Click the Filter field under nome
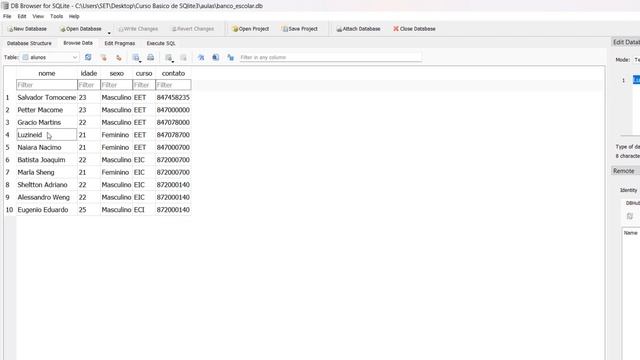Screen dimensions: 640x360 [x=47, y=85]
